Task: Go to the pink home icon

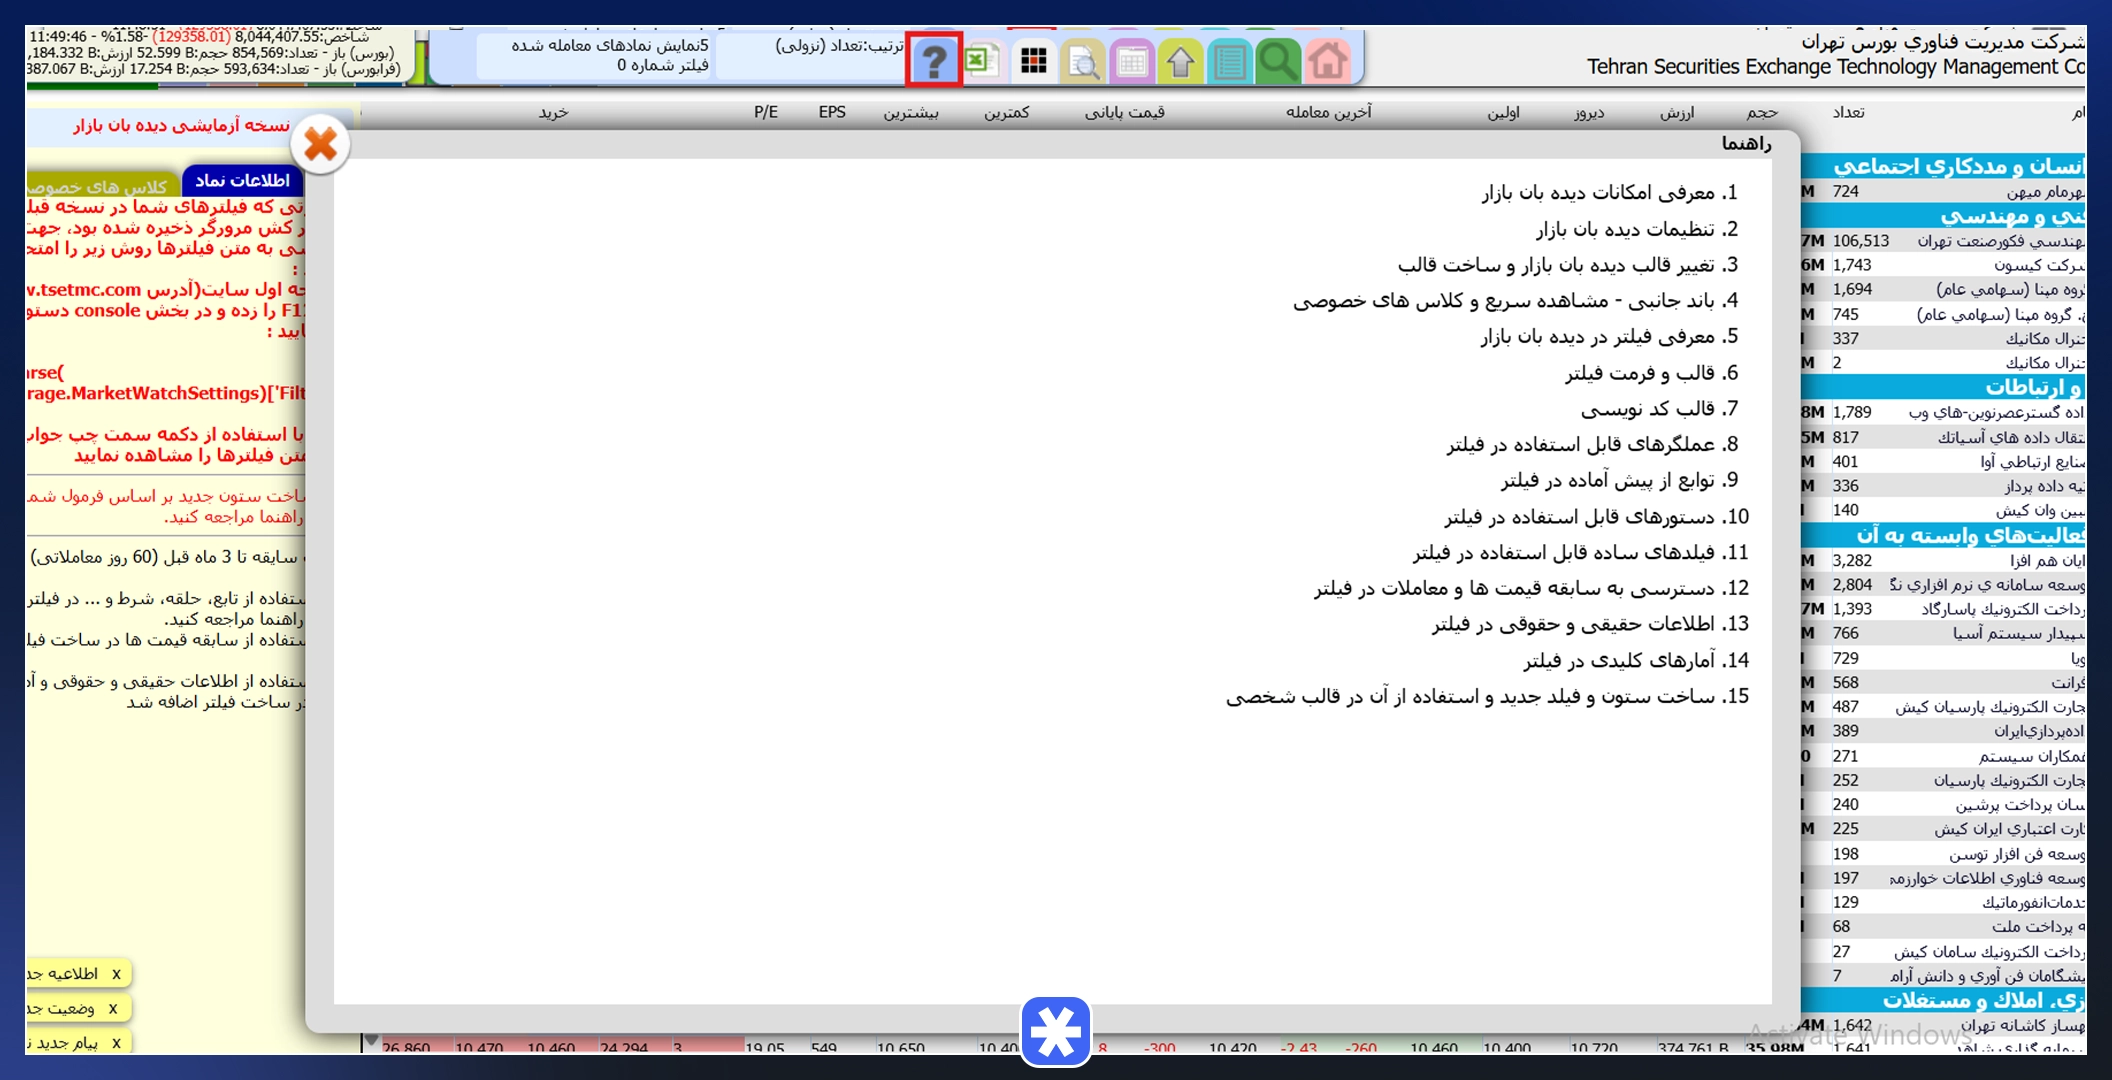Action: (1328, 61)
